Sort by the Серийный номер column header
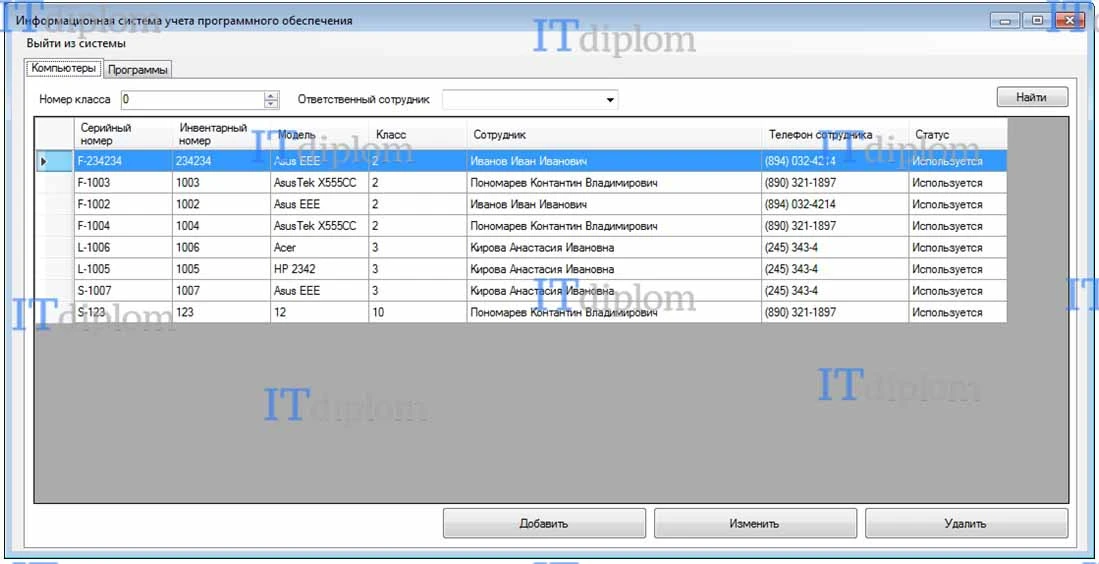Viewport: 1099px width, 564px height. 123,134
